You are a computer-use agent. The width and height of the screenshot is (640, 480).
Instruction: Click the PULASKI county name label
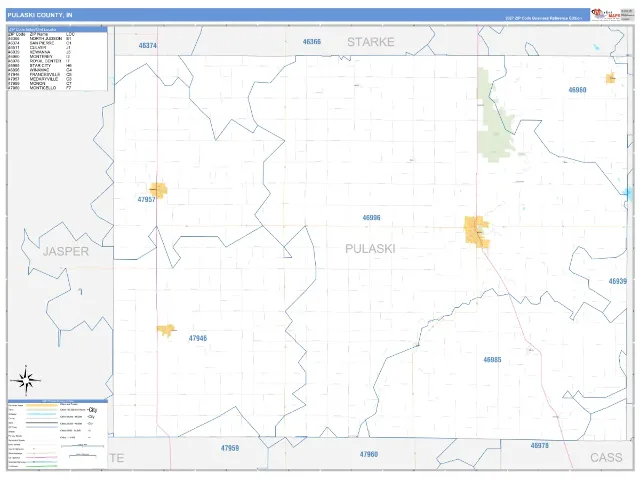pyautogui.click(x=370, y=249)
